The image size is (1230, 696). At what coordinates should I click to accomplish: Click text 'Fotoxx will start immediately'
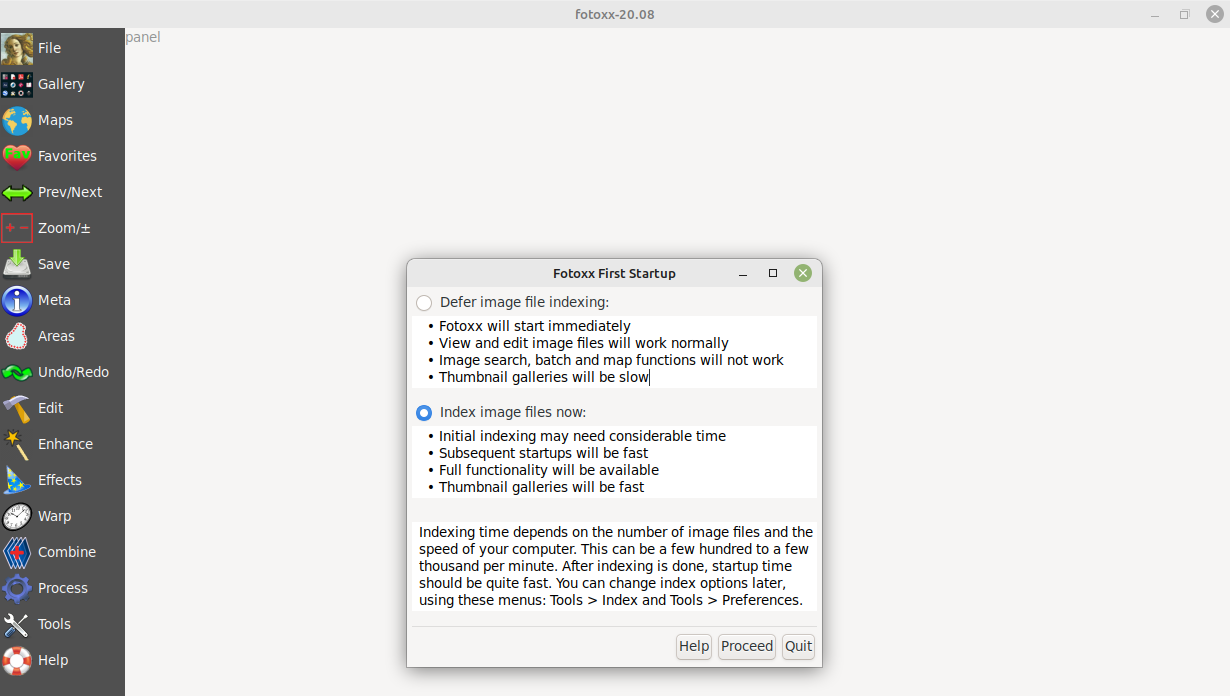point(535,326)
